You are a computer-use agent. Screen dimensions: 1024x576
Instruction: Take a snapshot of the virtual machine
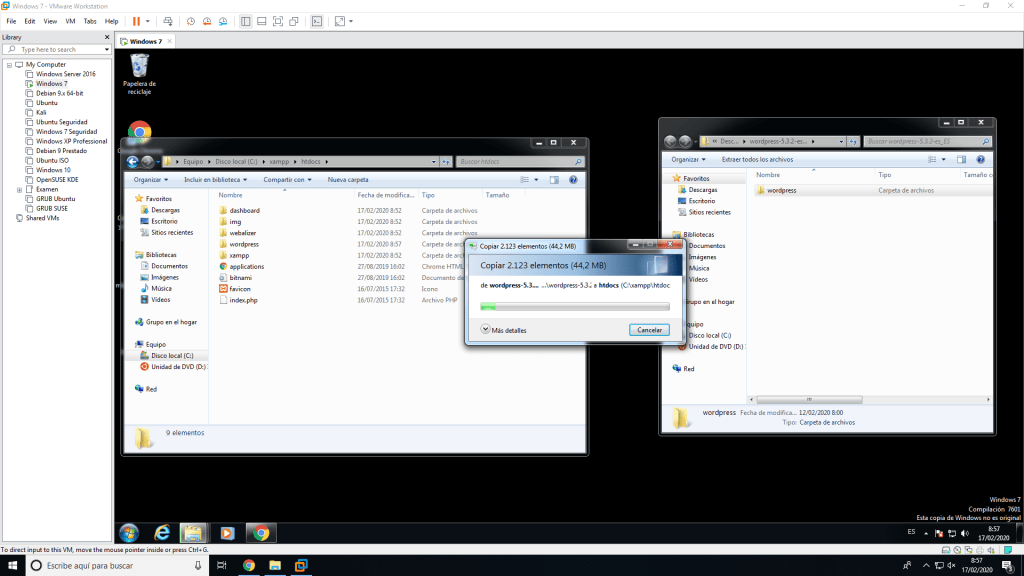click(191, 21)
